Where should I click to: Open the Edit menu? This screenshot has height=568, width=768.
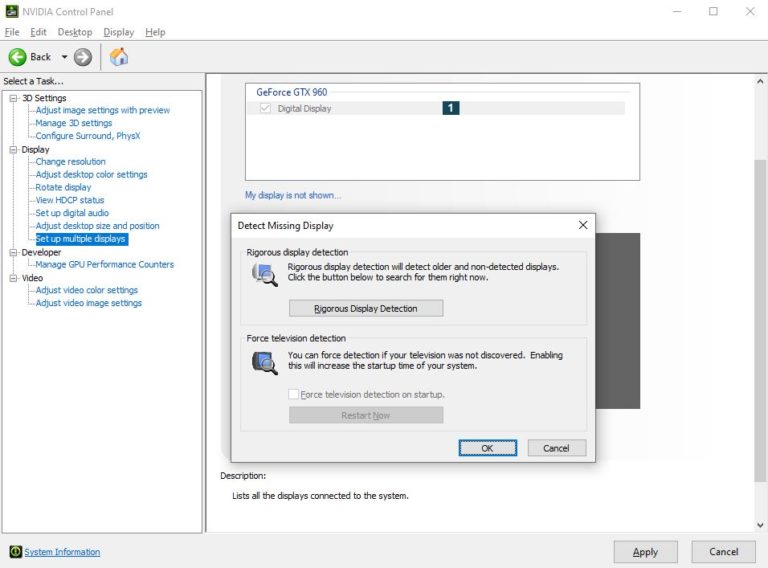click(38, 32)
